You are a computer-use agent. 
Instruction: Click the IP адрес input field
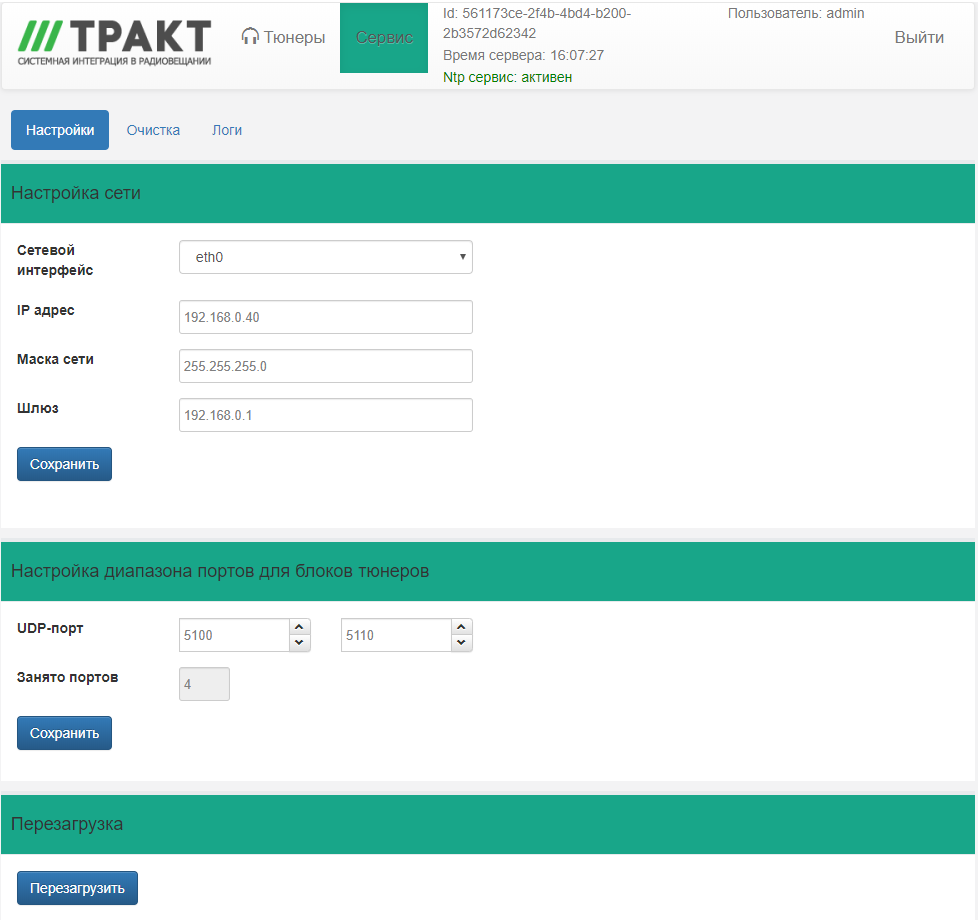pyautogui.click(x=325, y=317)
